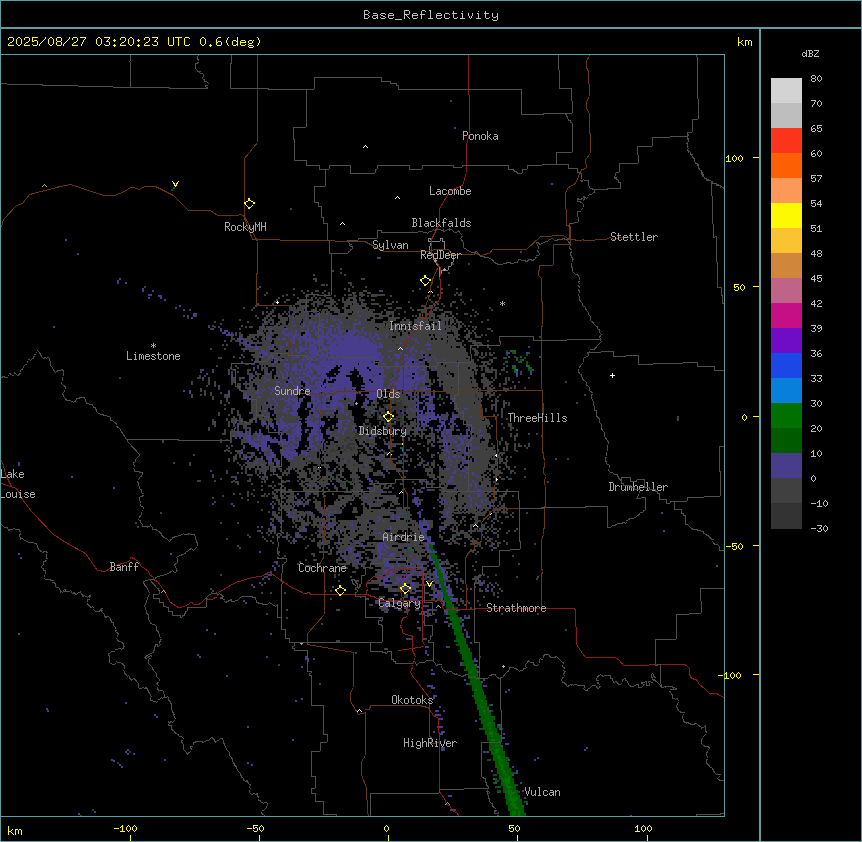862x842 pixels.
Task: Click the 80 value on dBZ legend
Action: pyautogui.click(x=816, y=79)
